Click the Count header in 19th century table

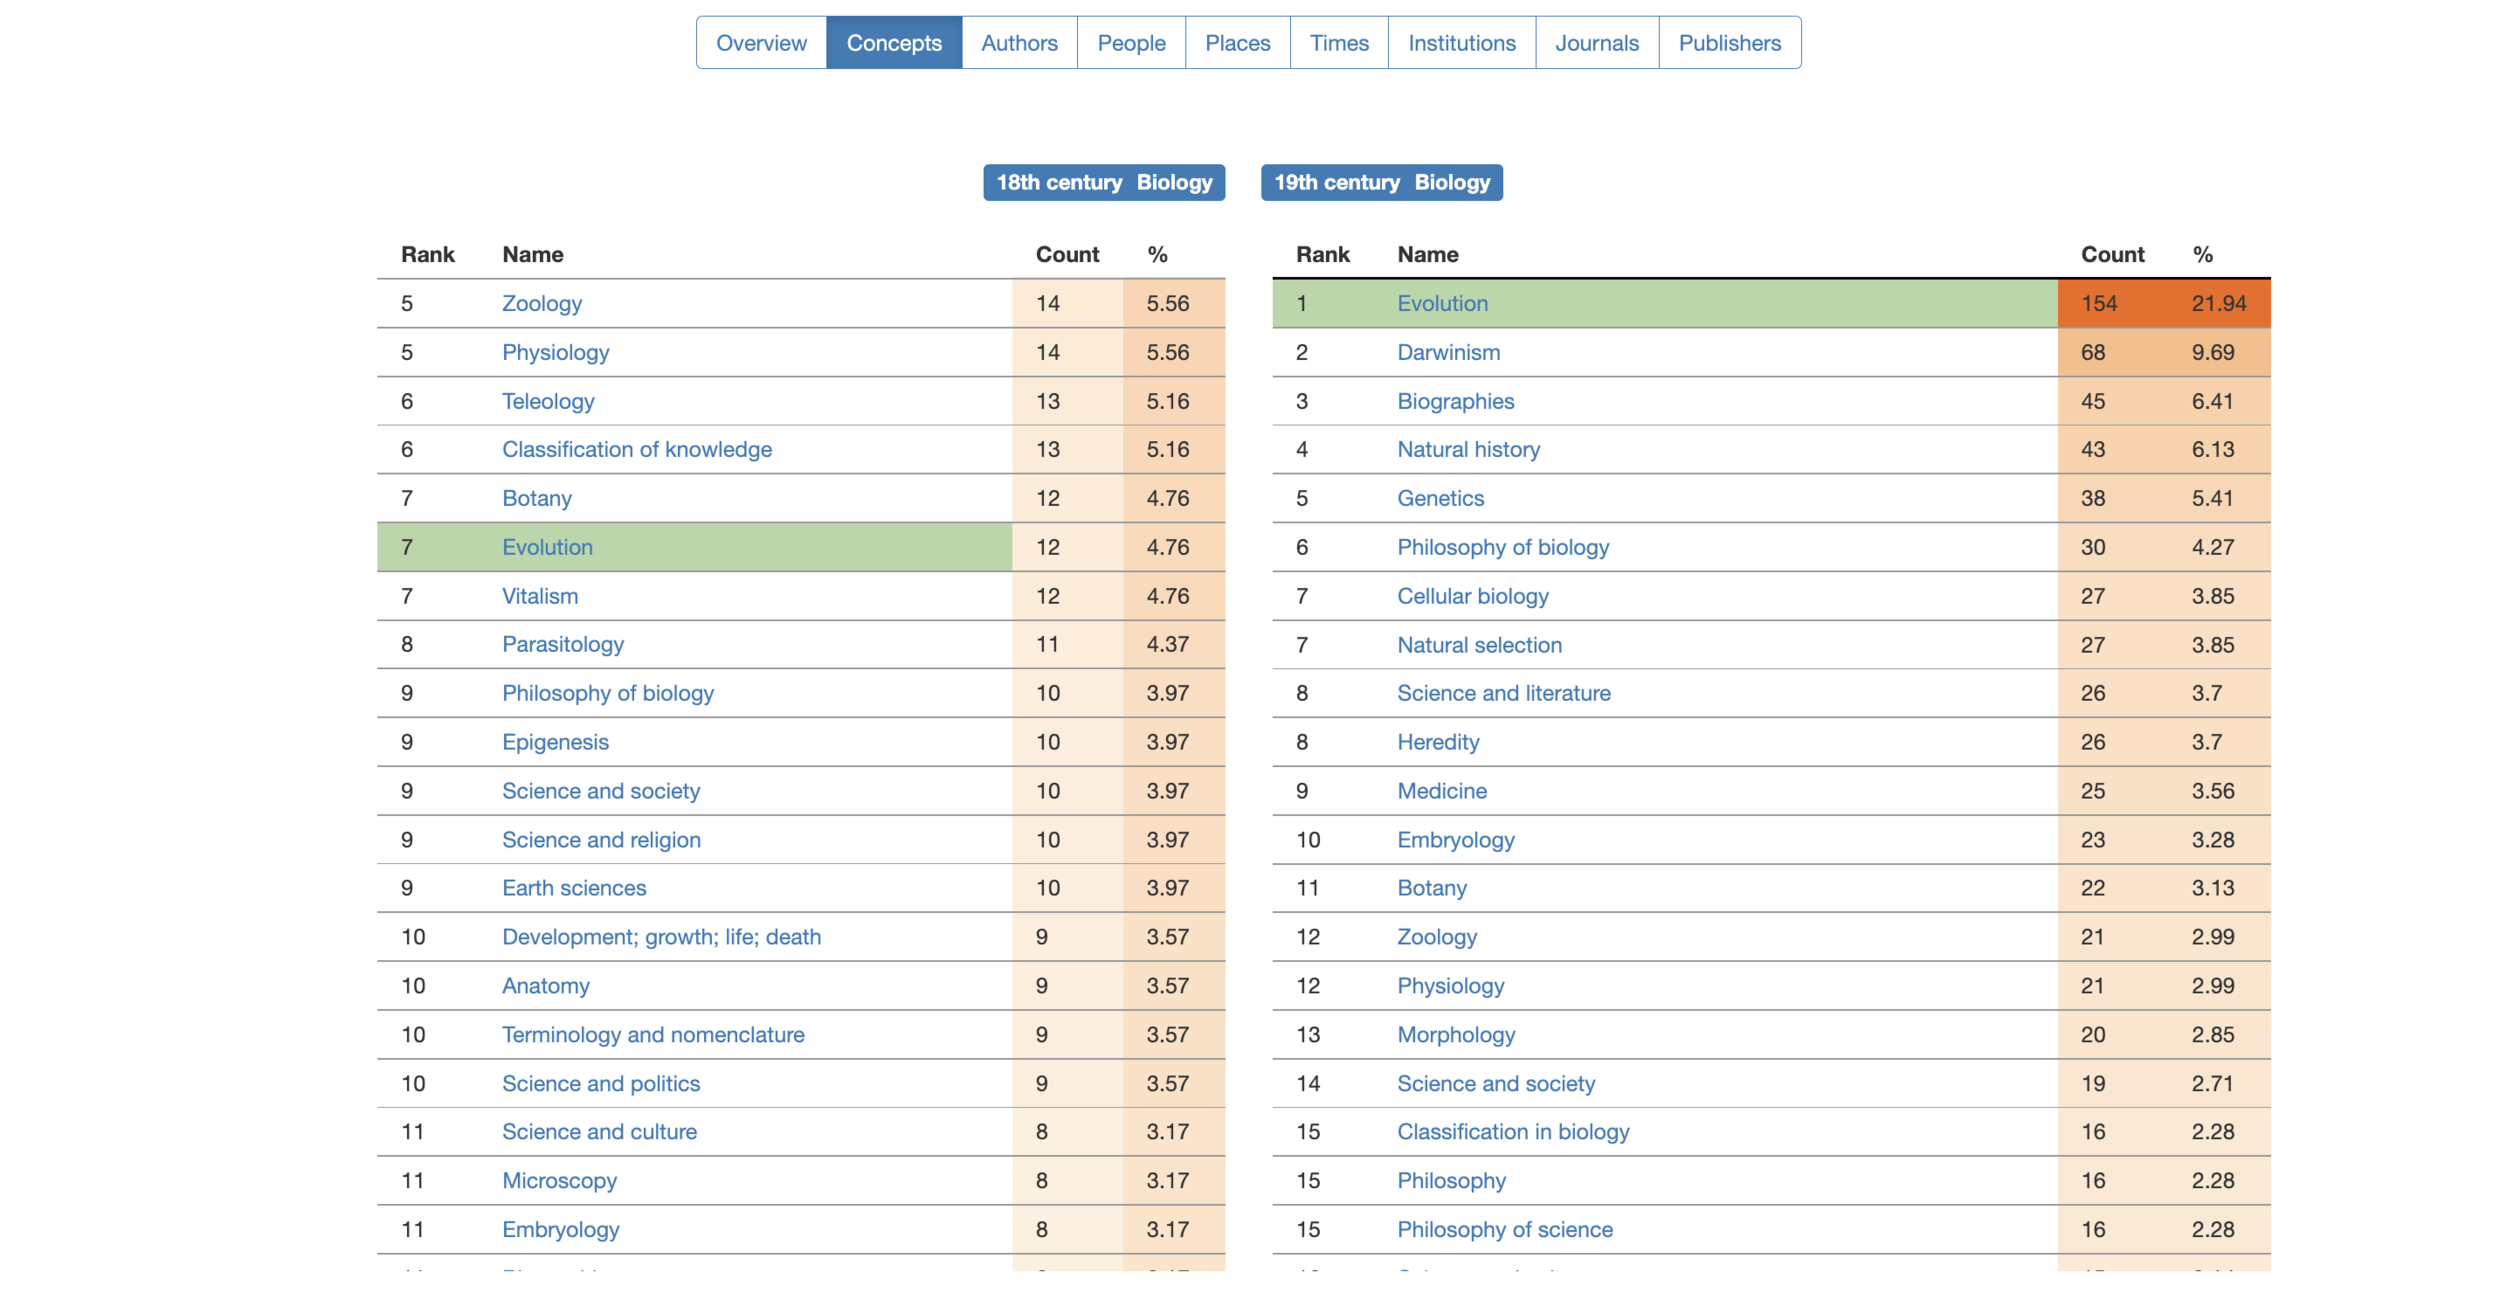2112,254
